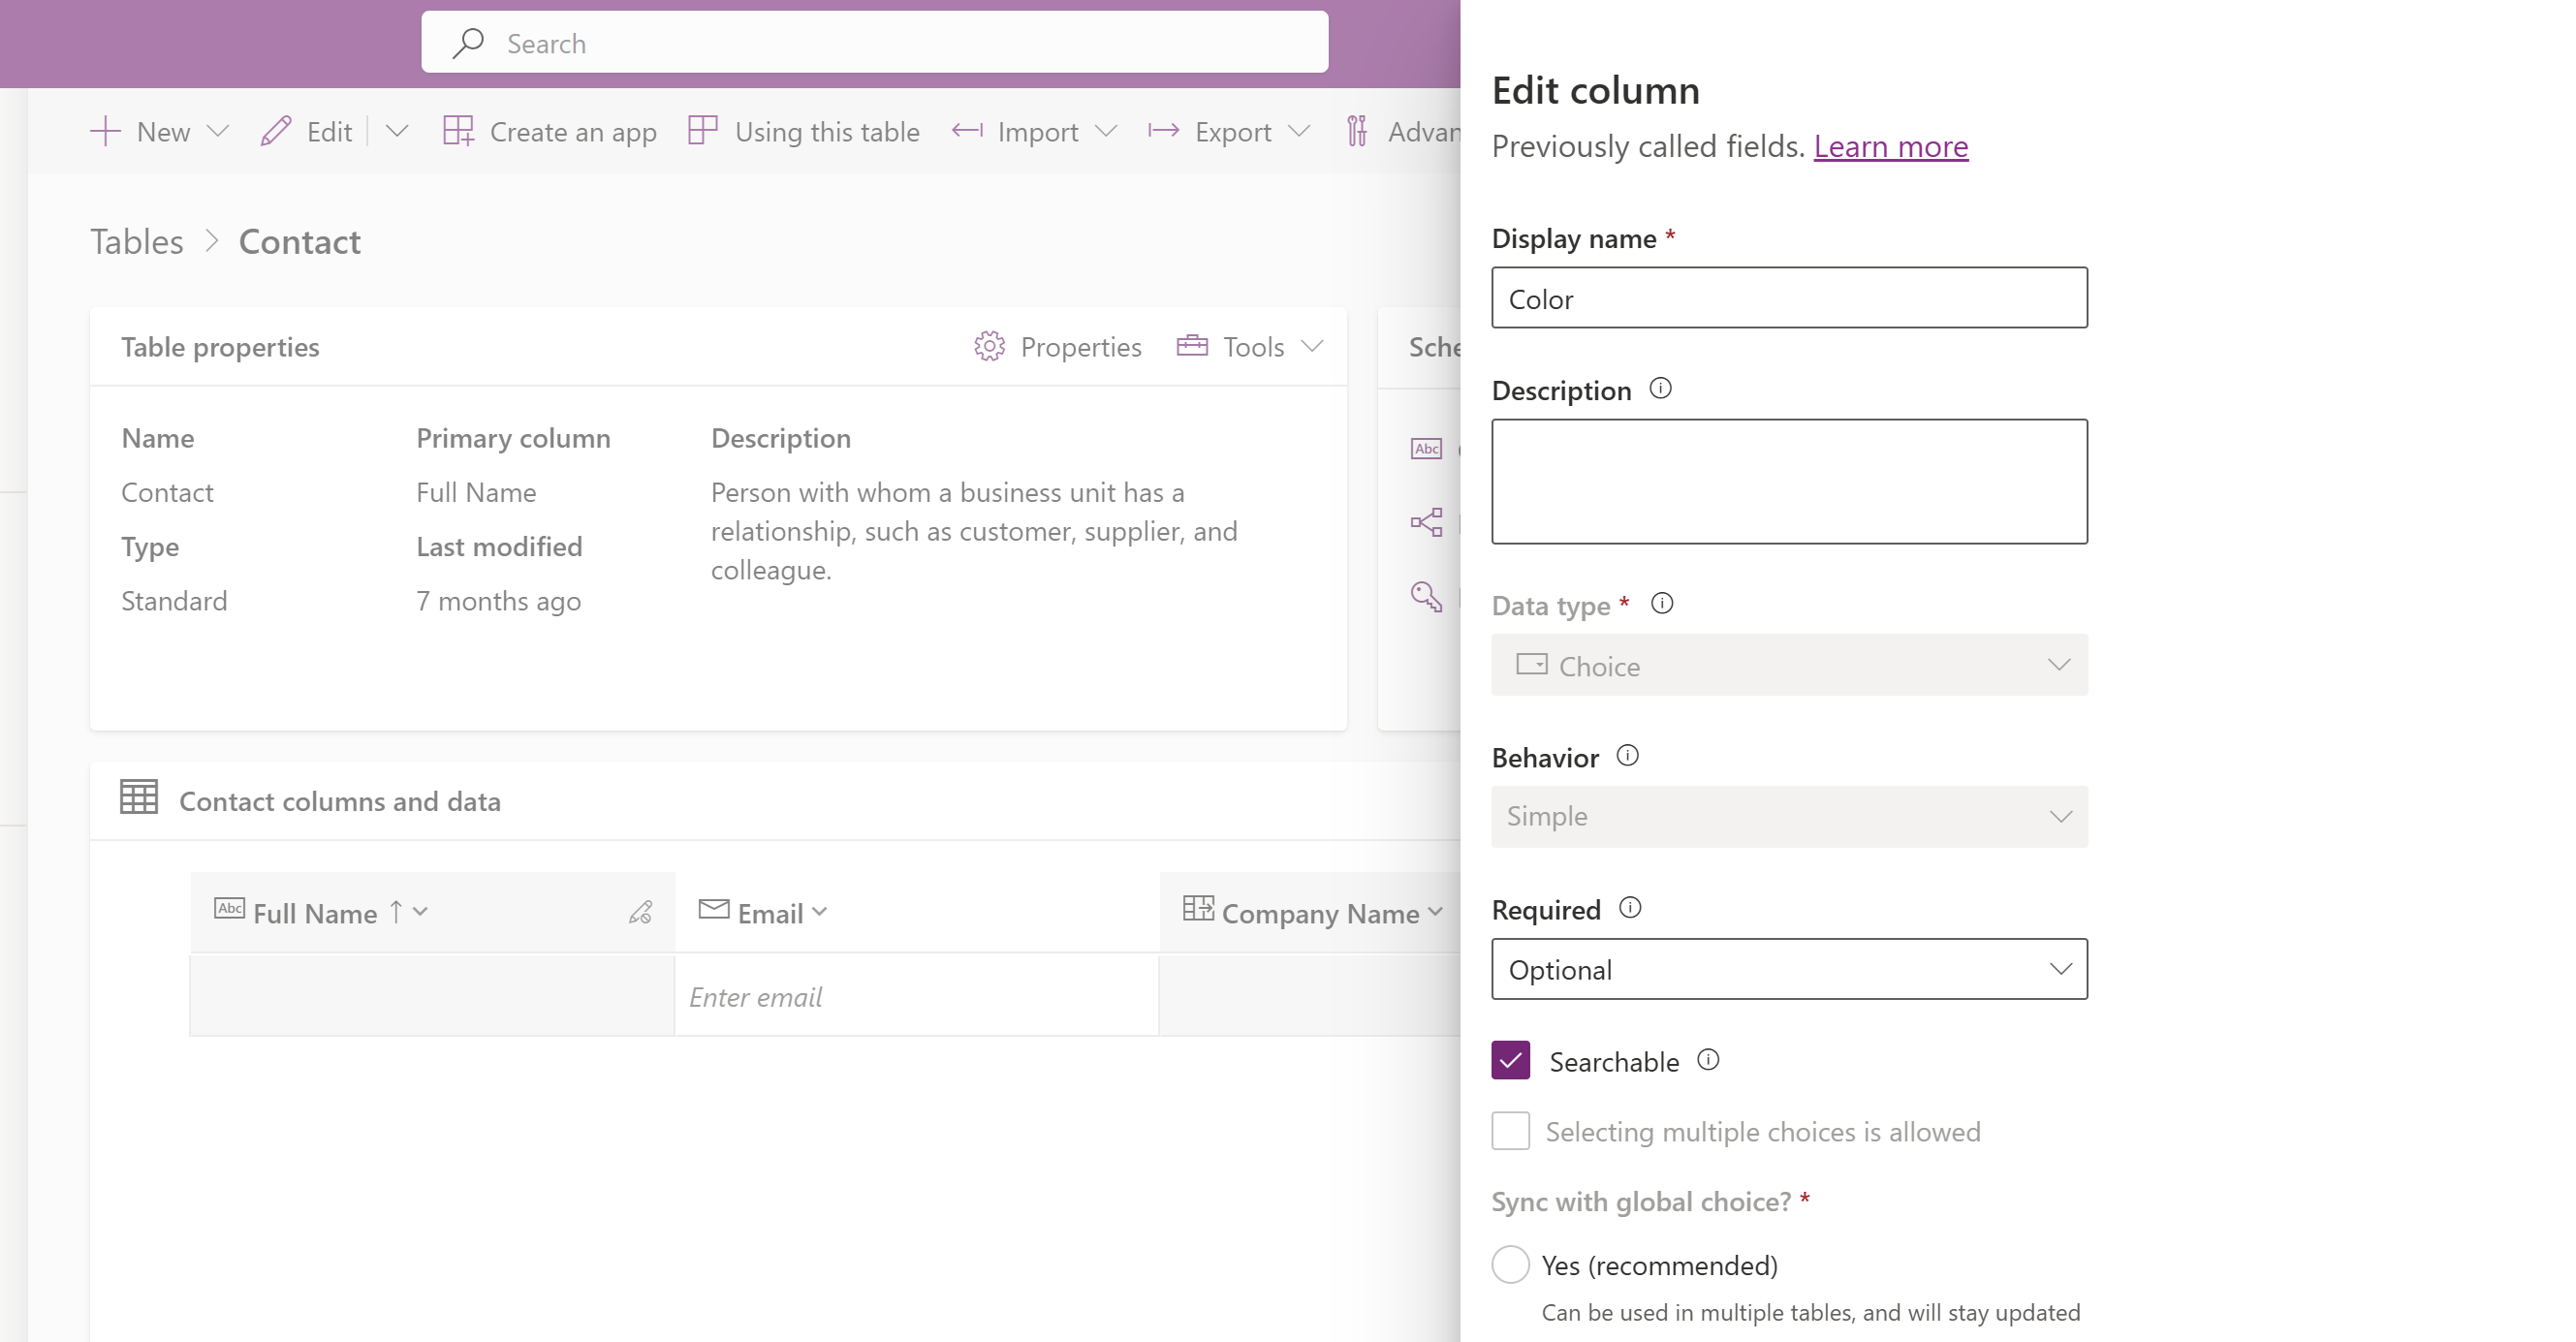2576x1342 pixels.
Task: Click the Display name input field
Action: (1789, 298)
